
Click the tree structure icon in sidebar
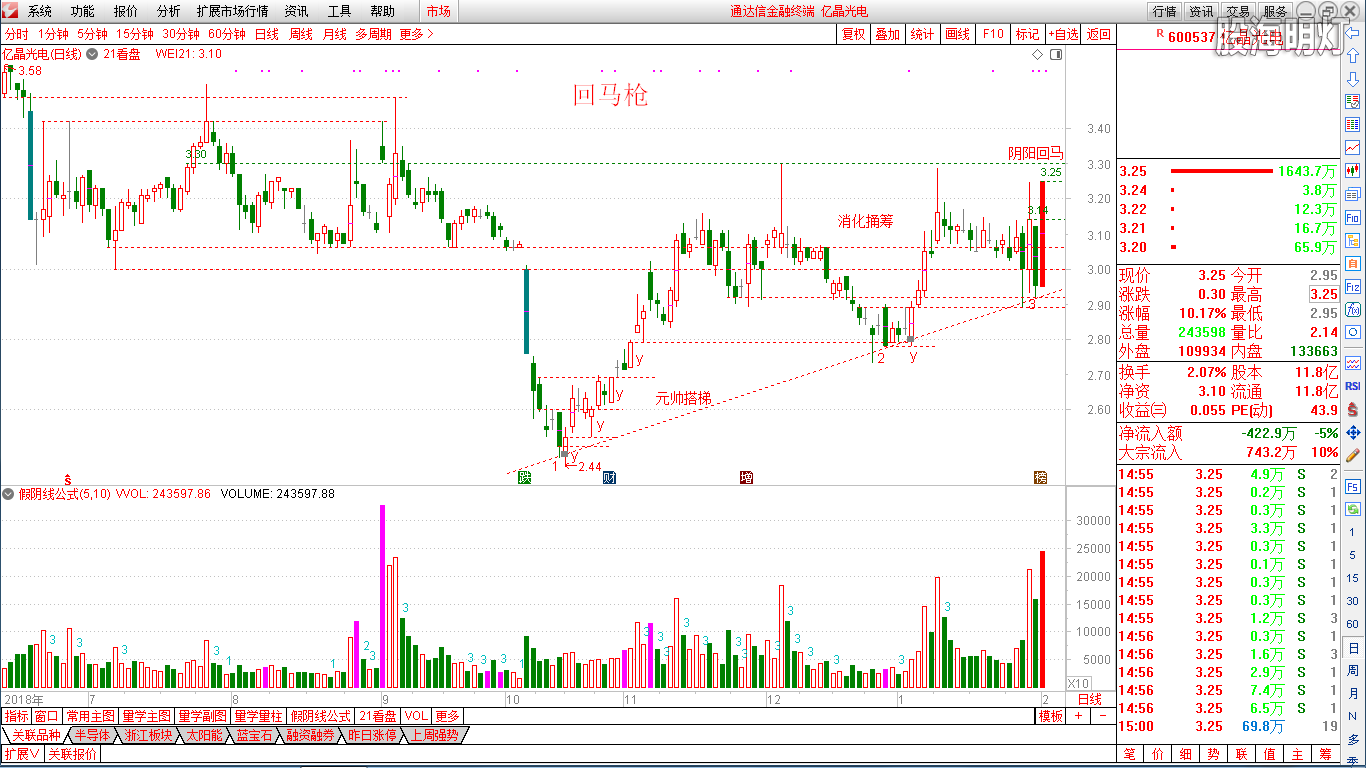(x=1353, y=240)
